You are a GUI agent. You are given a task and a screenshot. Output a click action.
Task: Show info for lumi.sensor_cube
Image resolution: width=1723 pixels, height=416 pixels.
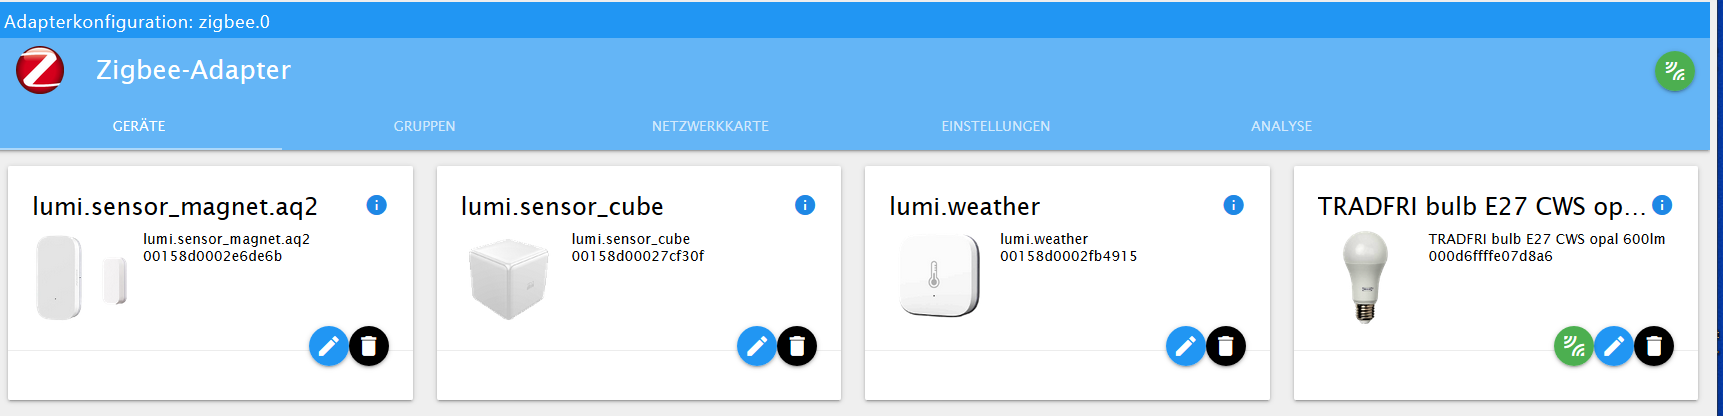[805, 205]
